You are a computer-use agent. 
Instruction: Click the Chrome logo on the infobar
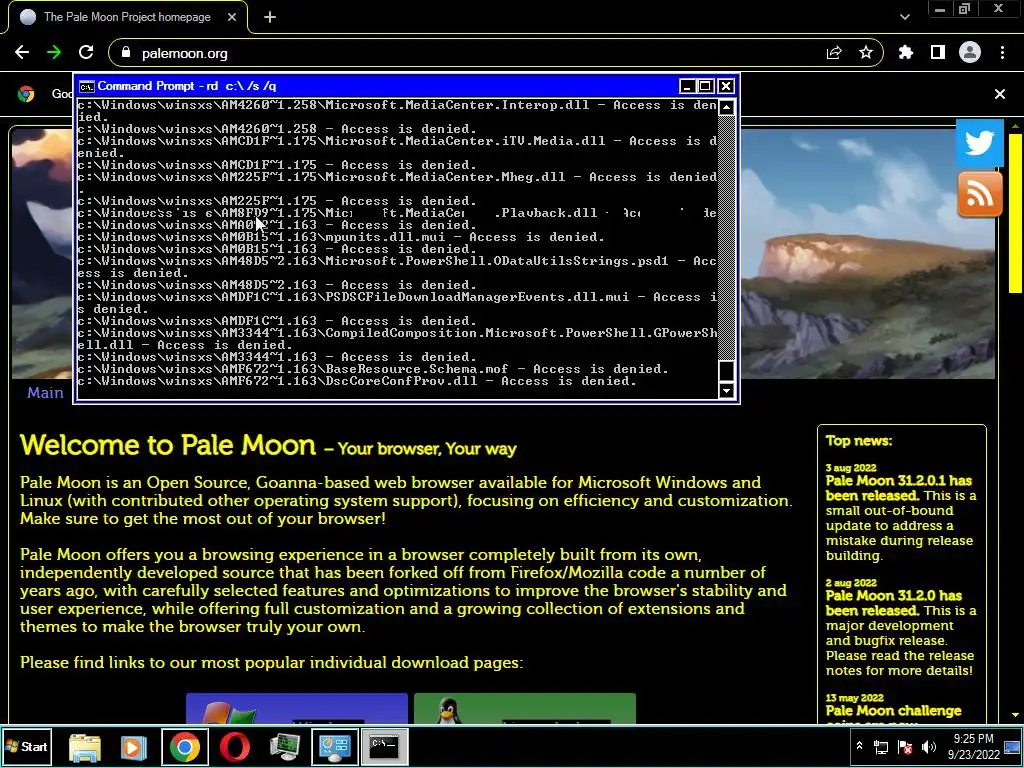[26, 94]
